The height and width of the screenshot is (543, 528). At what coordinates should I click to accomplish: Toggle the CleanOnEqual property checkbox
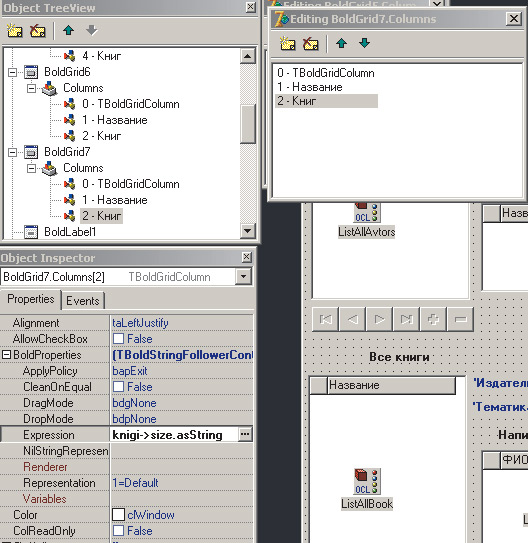[118, 387]
